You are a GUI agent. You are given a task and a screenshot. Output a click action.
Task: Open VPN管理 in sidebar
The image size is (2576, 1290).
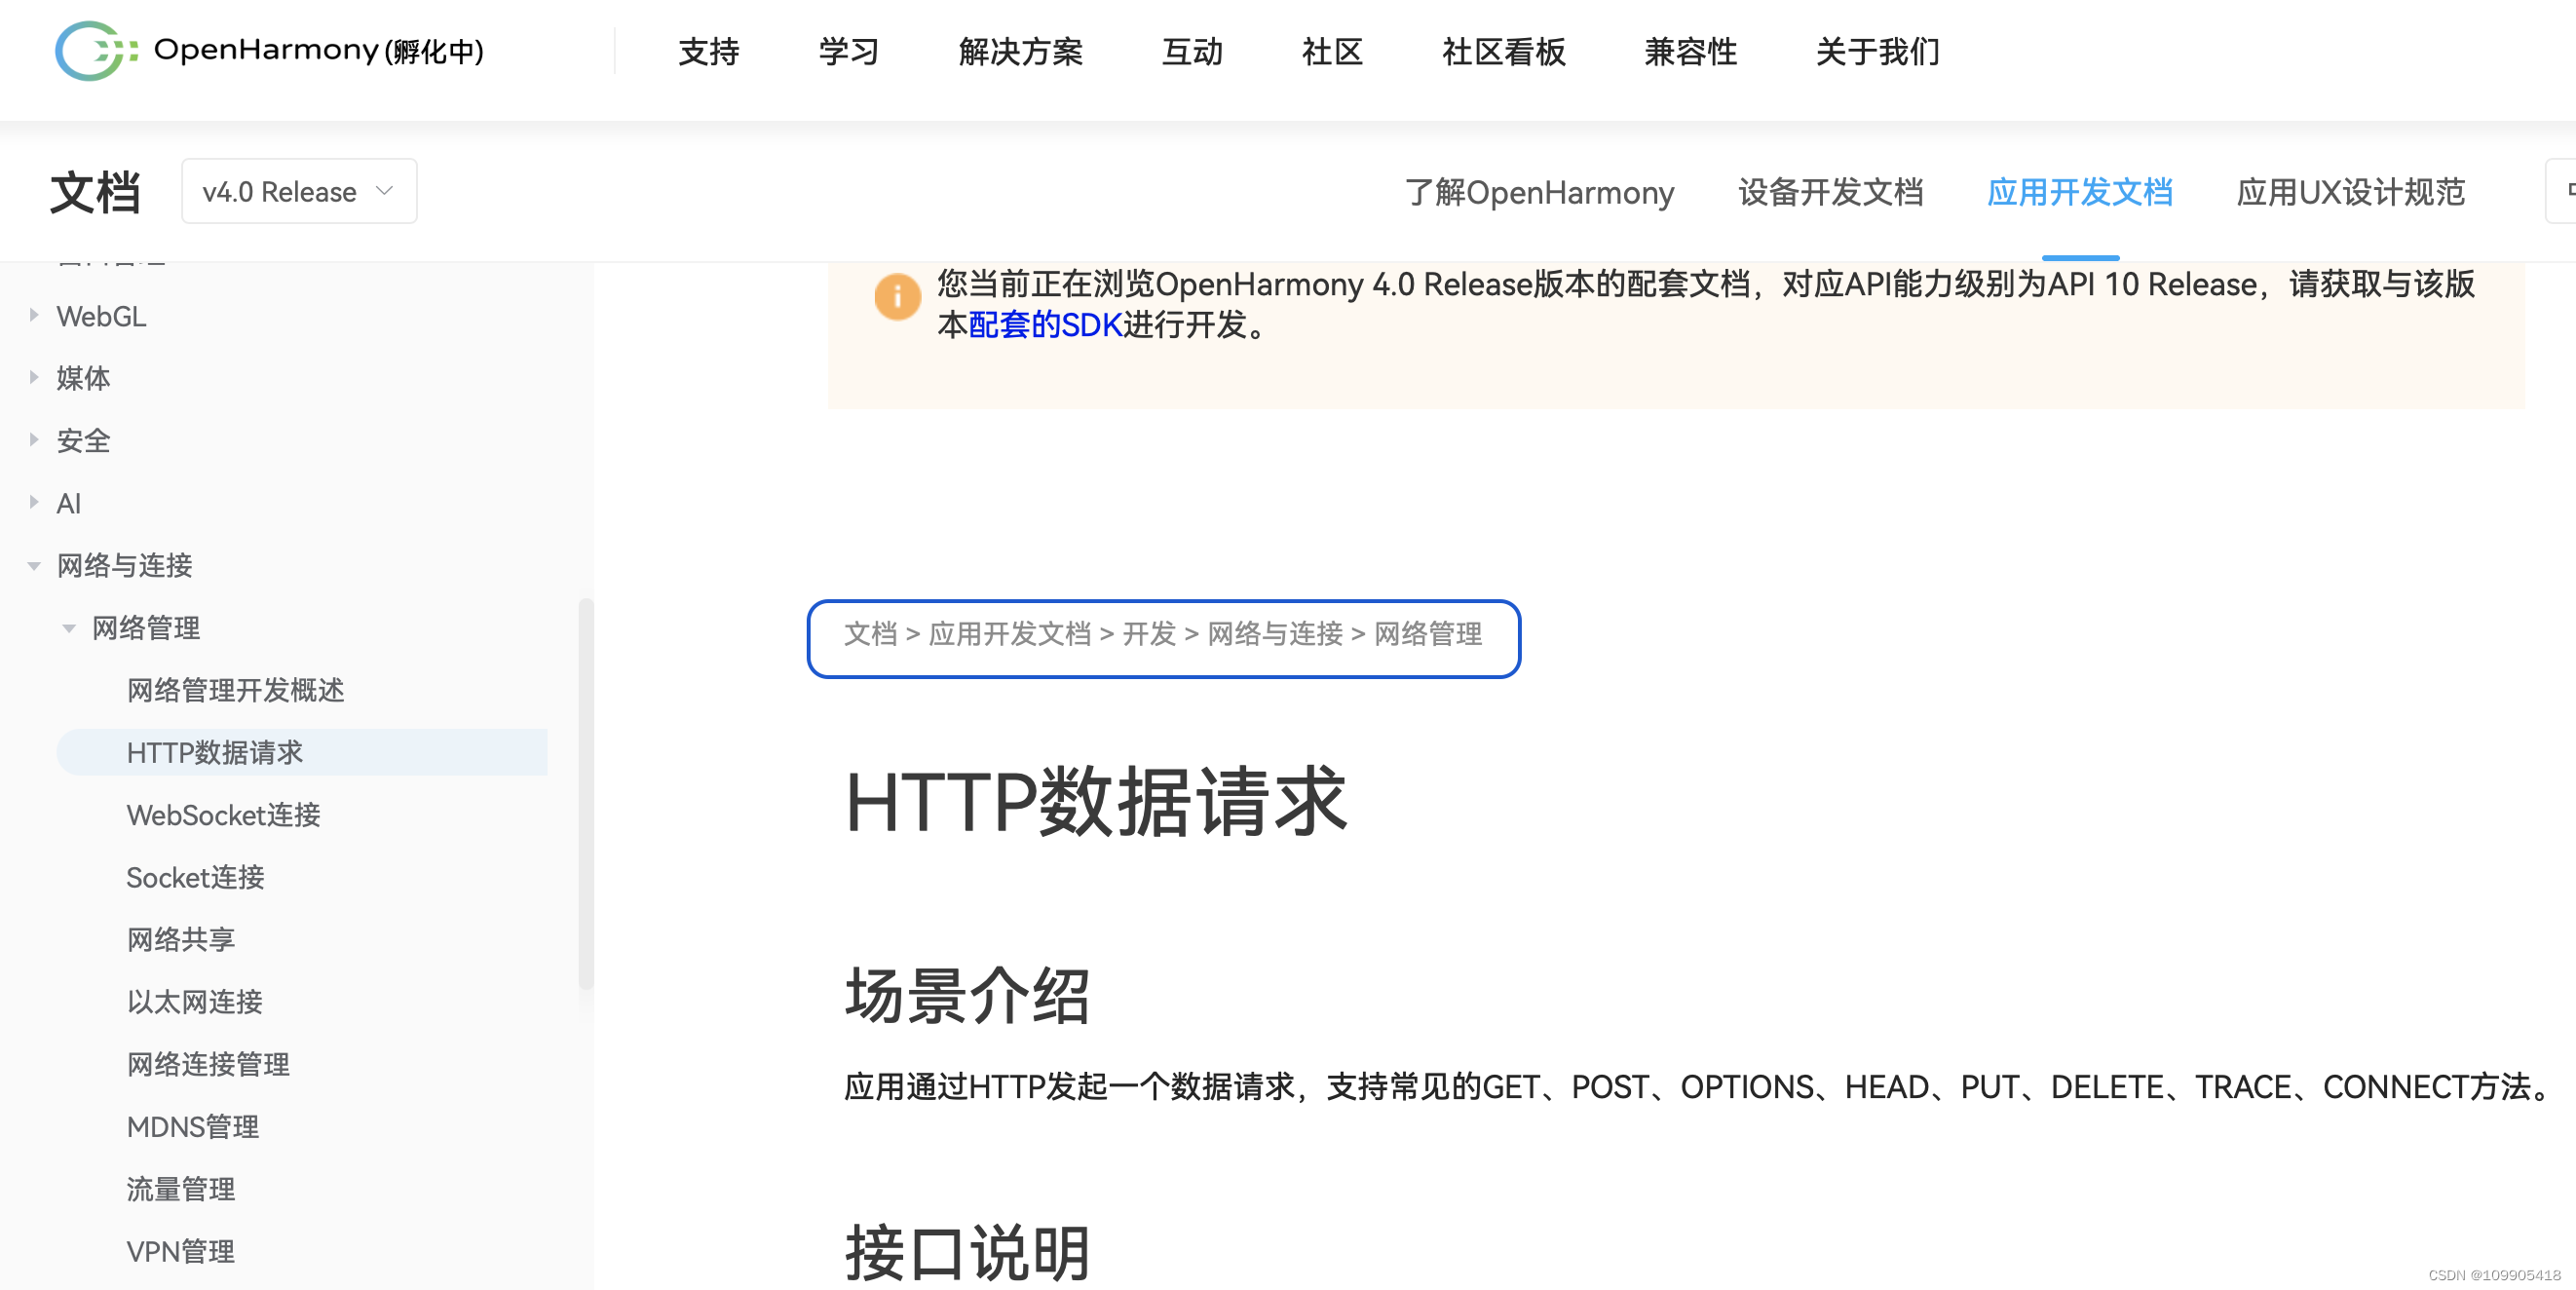coord(181,1251)
